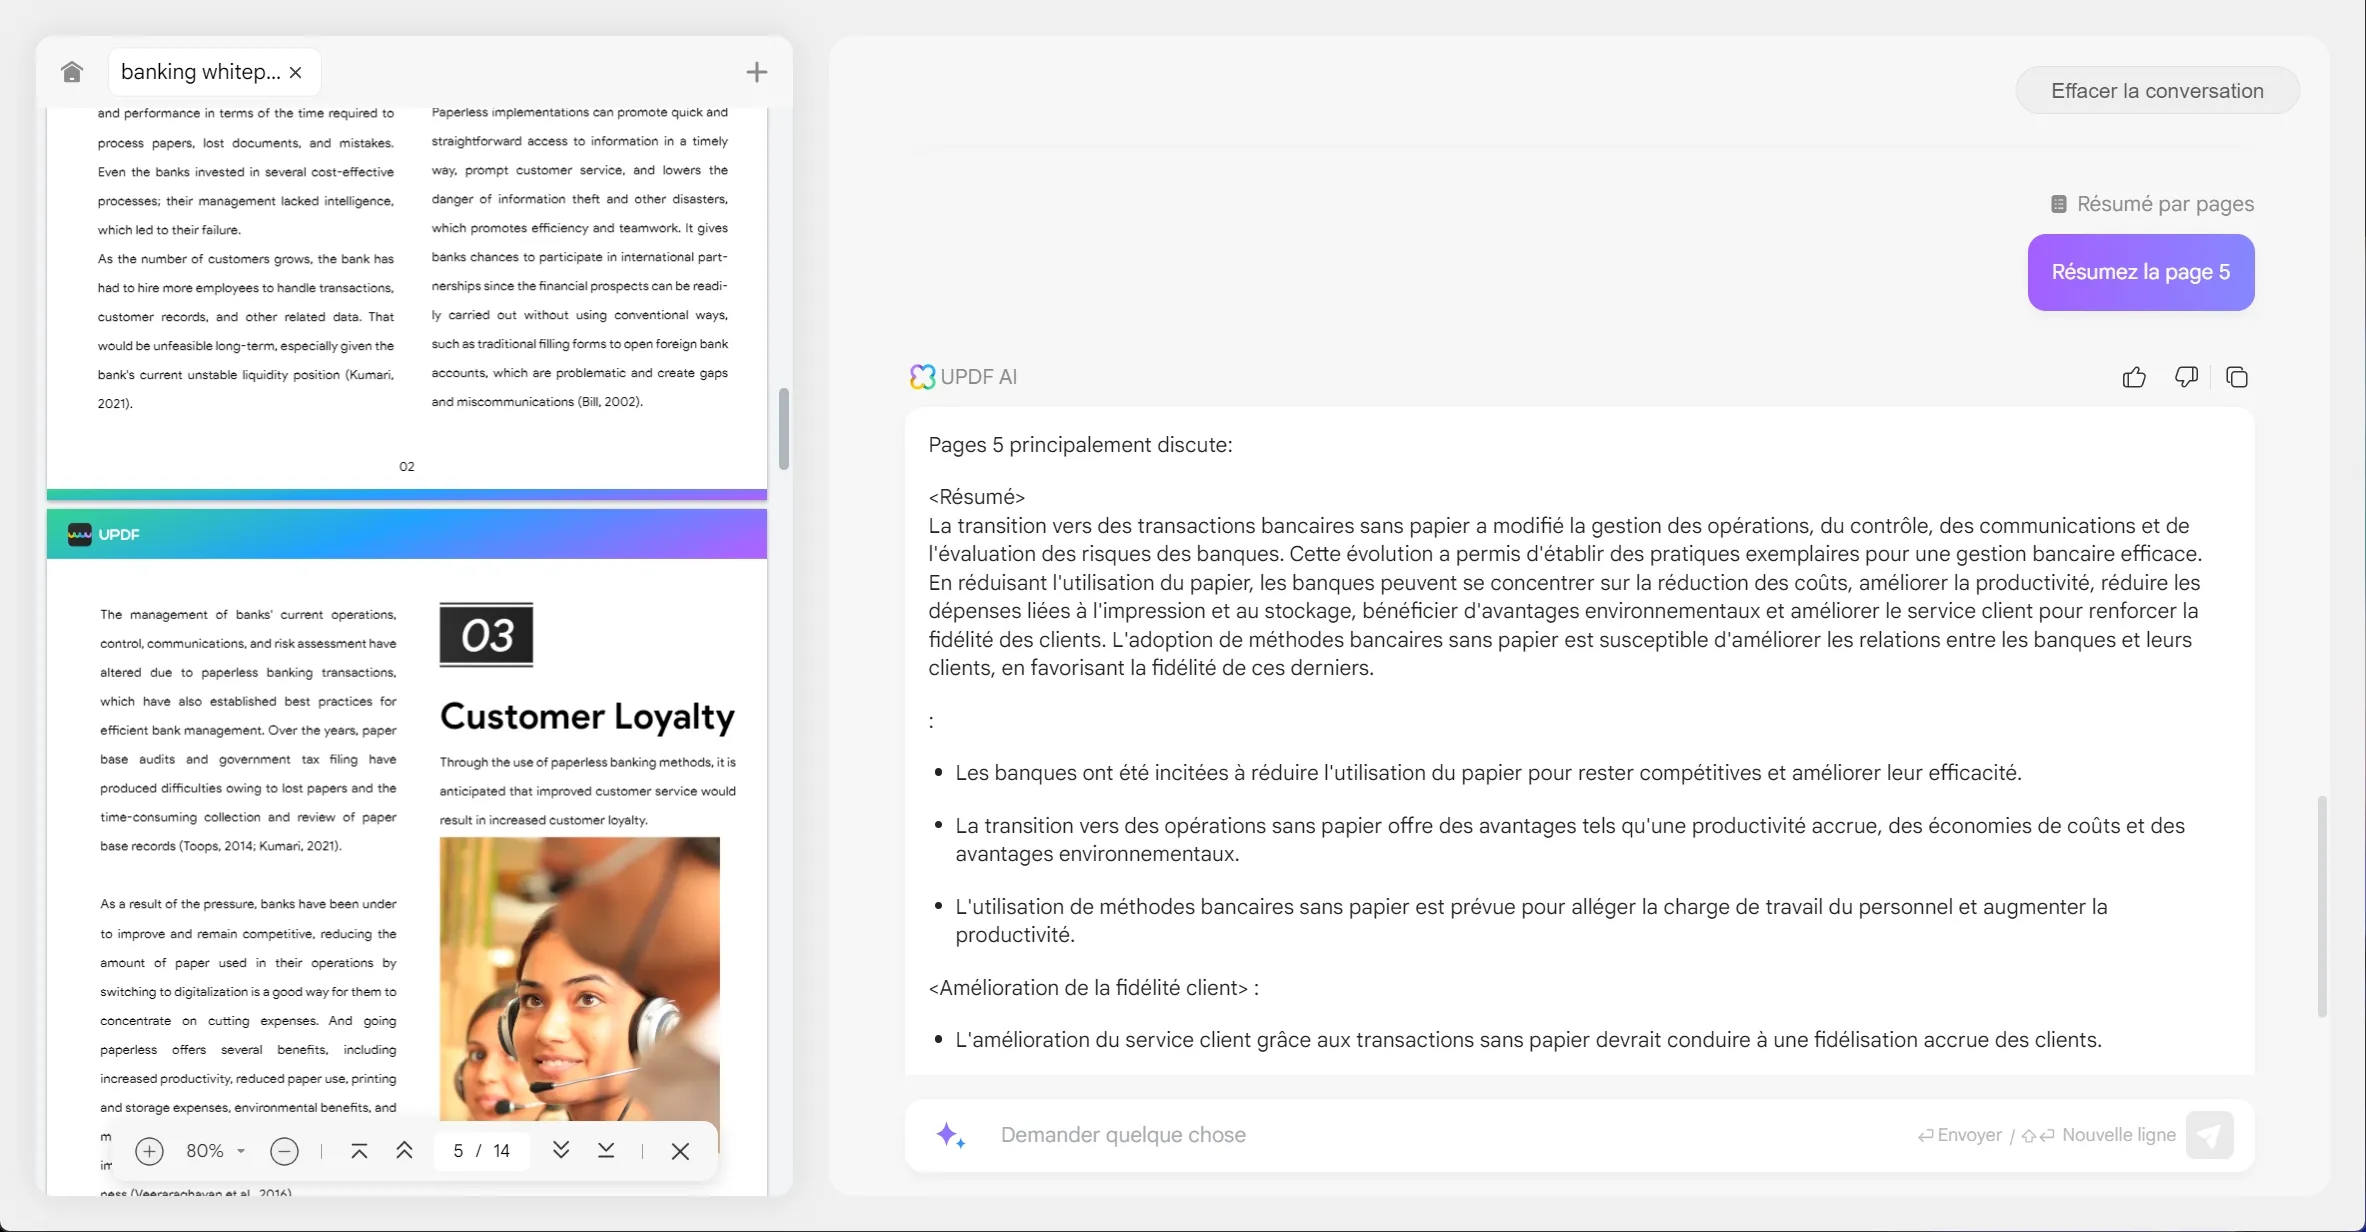Viewport: 2366px width, 1232px height.
Task: Click the zoom in icon on PDF viewer
Action: 149,1151
